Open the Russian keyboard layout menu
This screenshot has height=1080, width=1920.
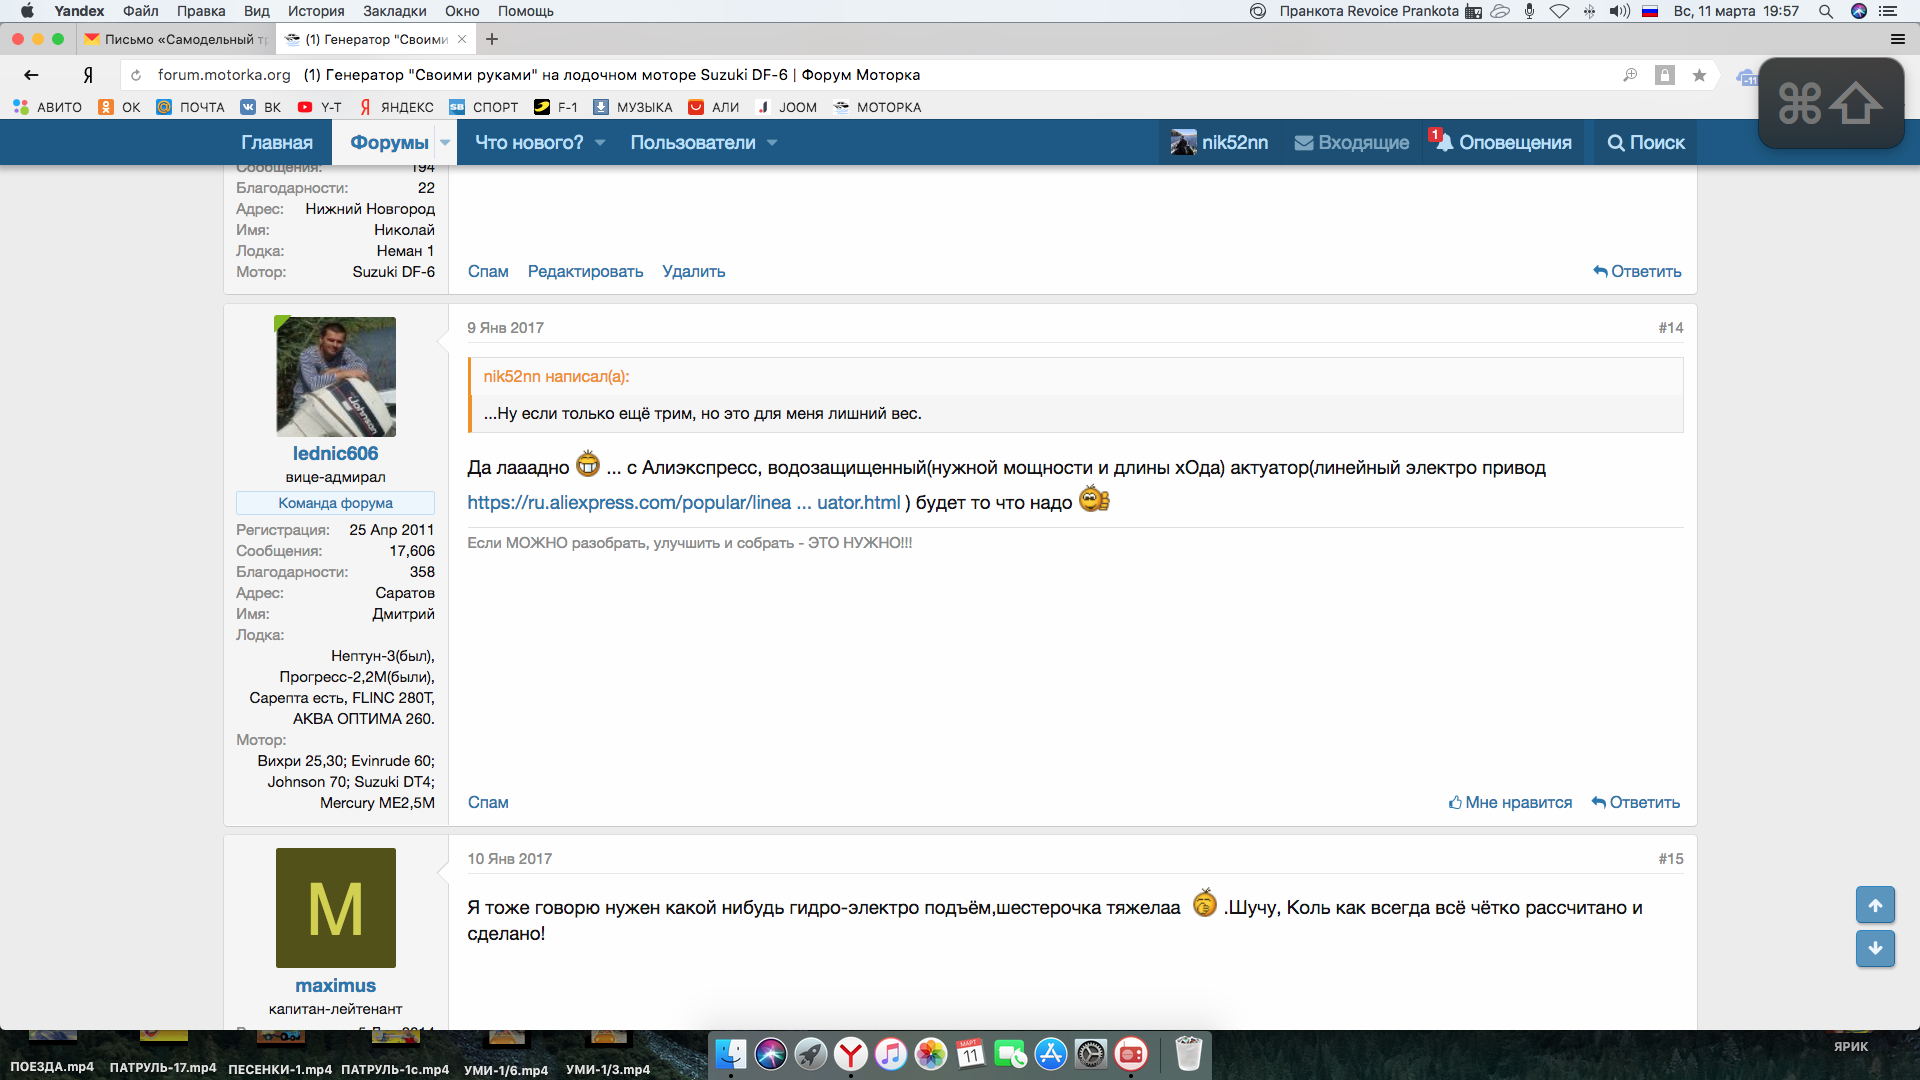pyautogui.click(x=1651, y=11)
